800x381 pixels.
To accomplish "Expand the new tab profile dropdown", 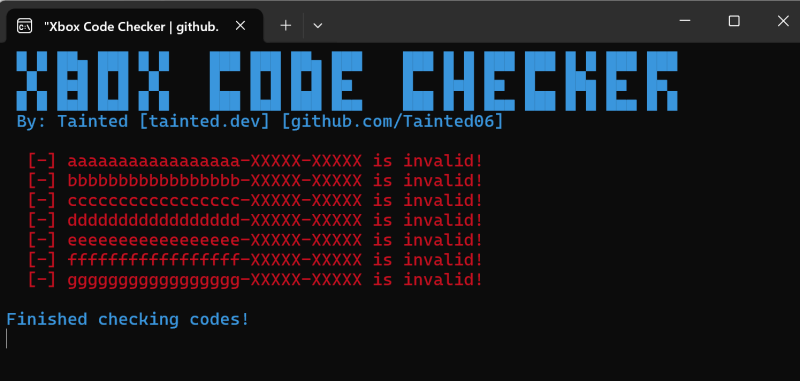I will point(317,26).
